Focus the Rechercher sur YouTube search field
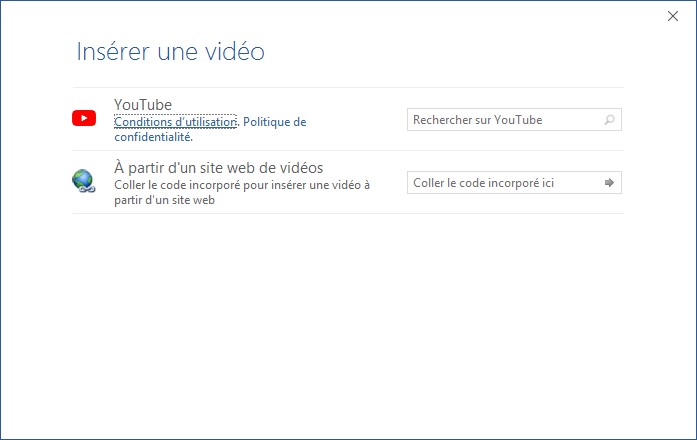697x440 pixels. pos(514,120)
